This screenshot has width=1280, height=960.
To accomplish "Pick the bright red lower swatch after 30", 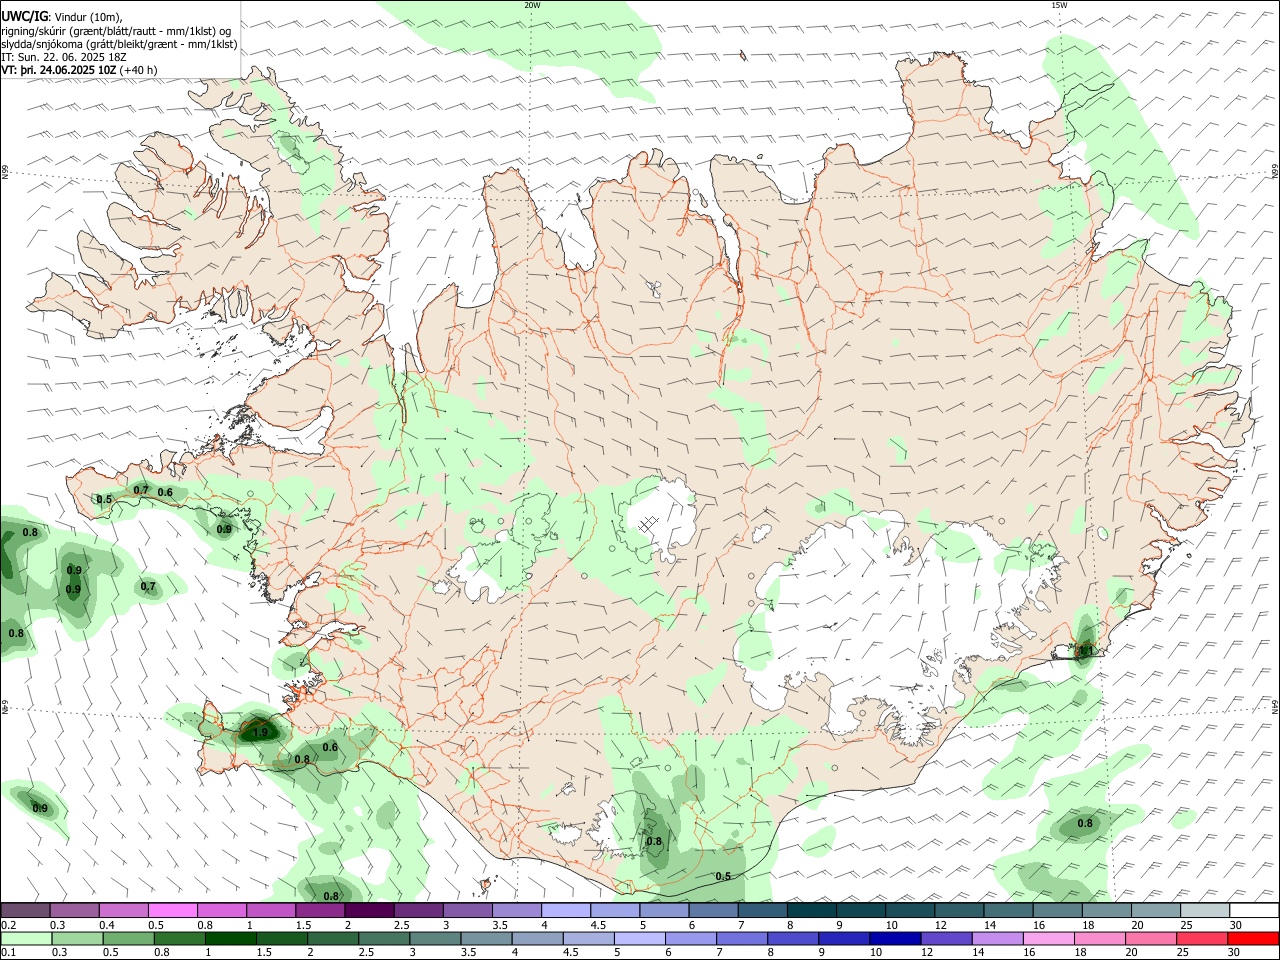I will 1254,939.
